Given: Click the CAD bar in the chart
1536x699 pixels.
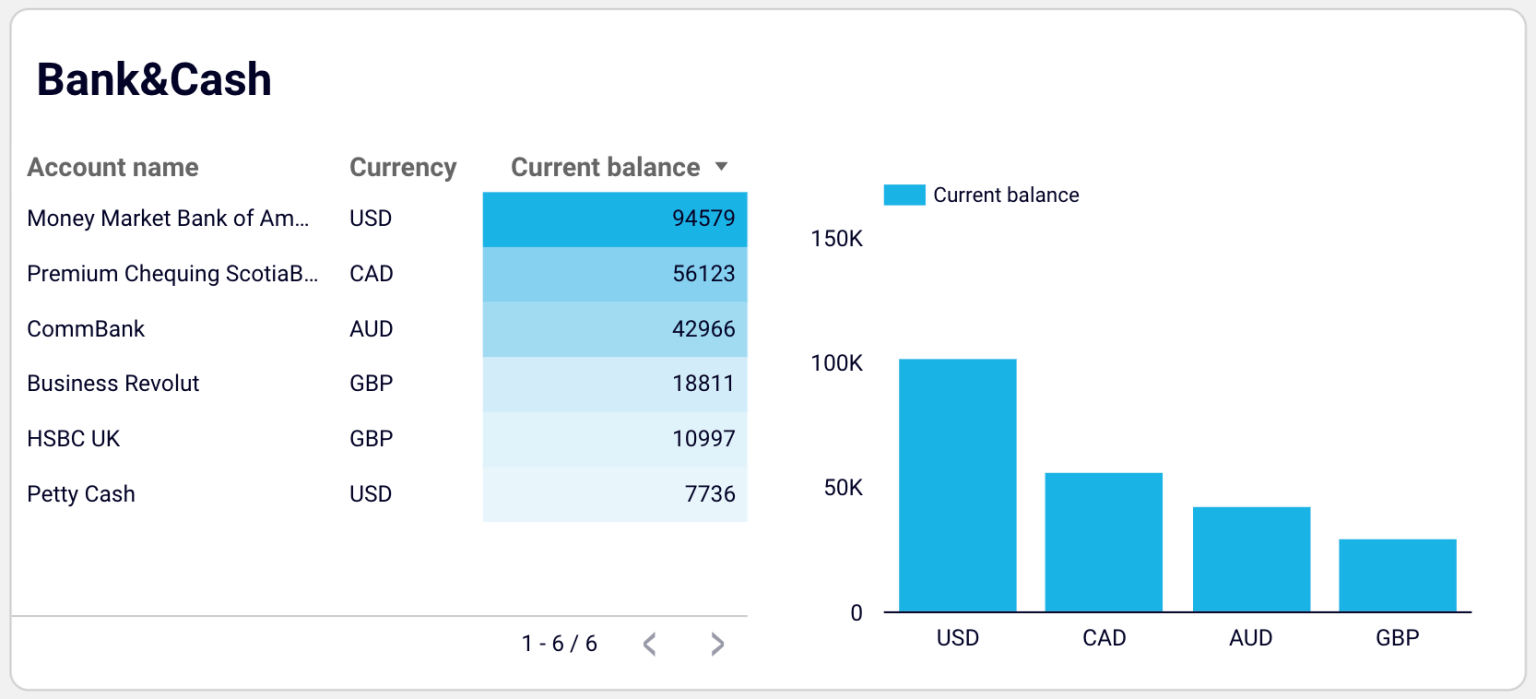Looking at the screenshot, I should coord(1104,540).
